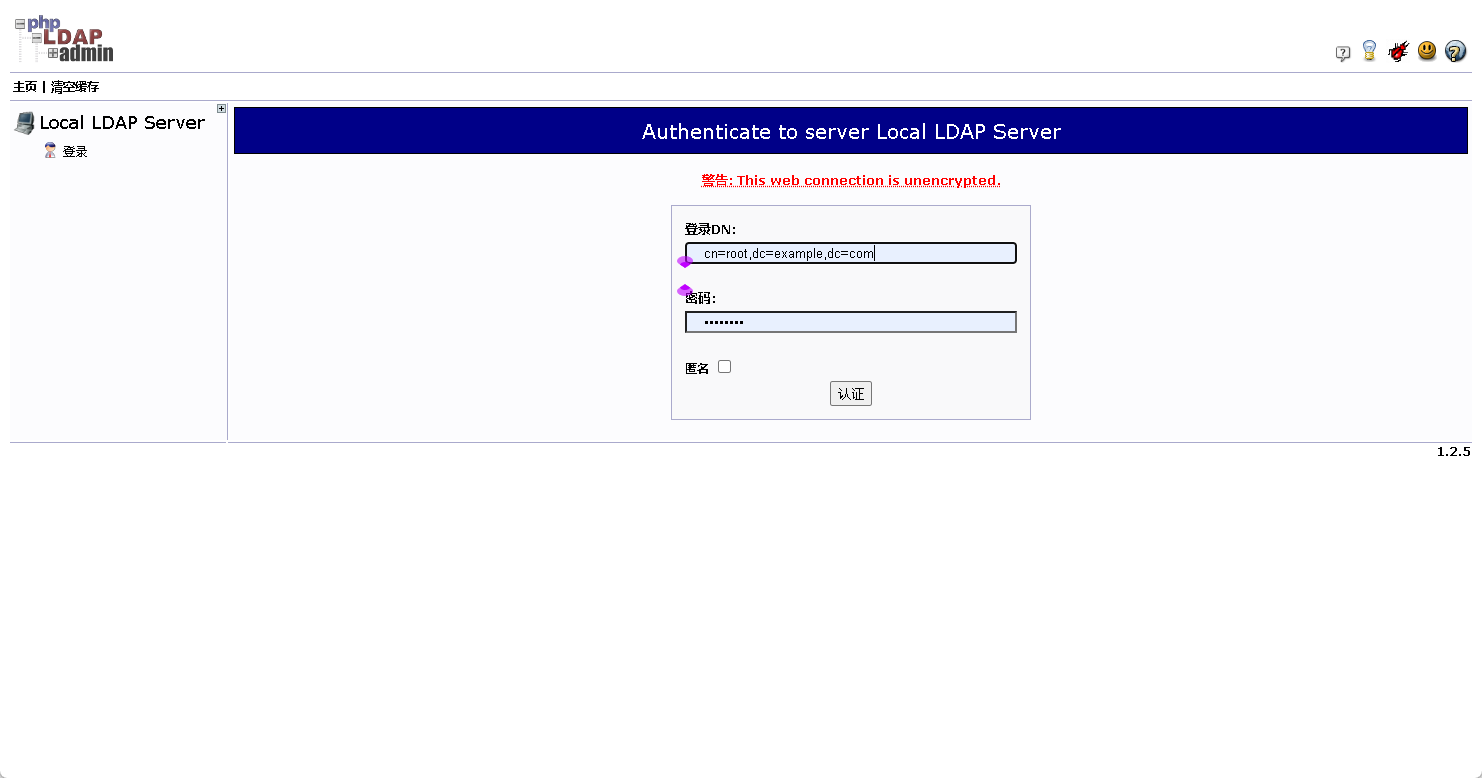Open the 主页 home link
The image size is (1482, 778).
pos(25,87)
